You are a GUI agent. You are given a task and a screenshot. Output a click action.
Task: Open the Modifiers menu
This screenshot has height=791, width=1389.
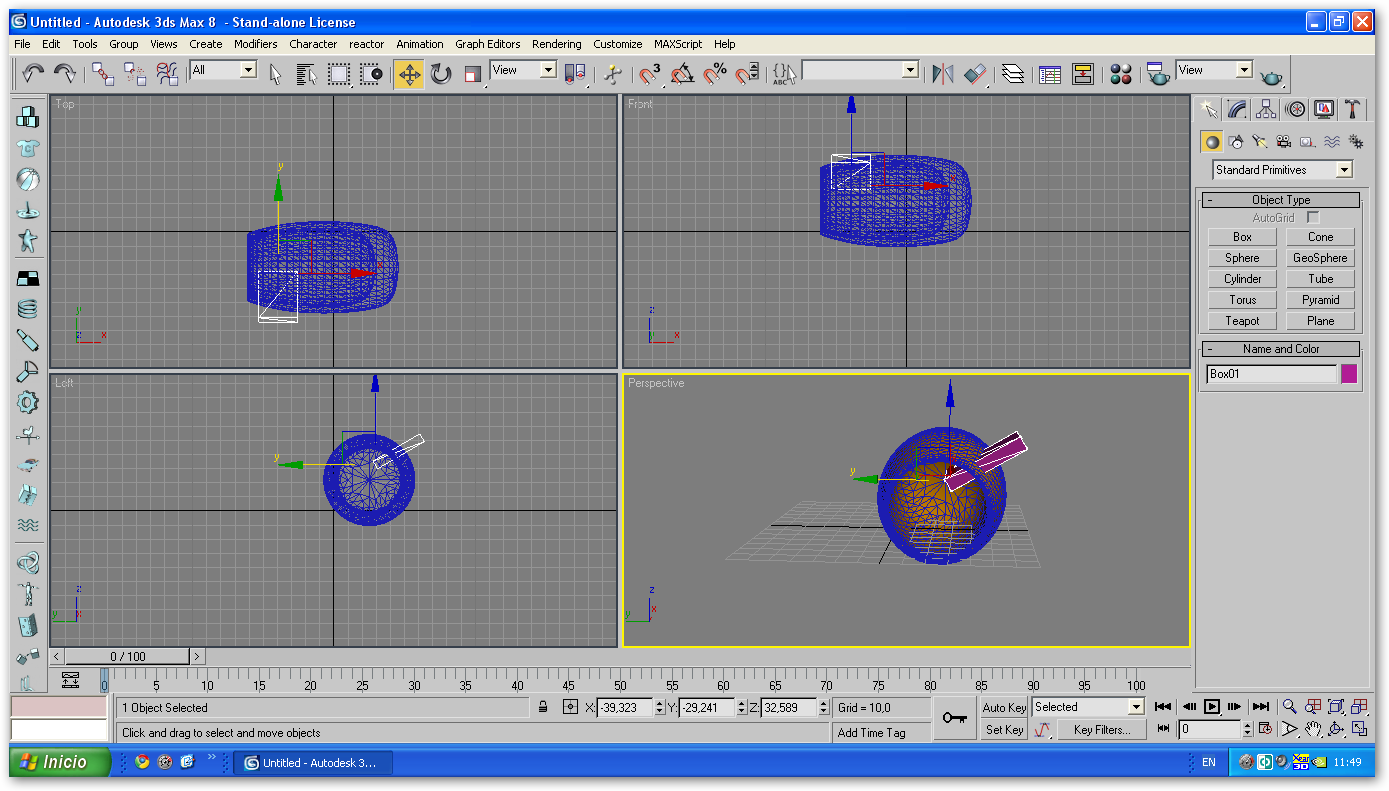pos(256,44)
